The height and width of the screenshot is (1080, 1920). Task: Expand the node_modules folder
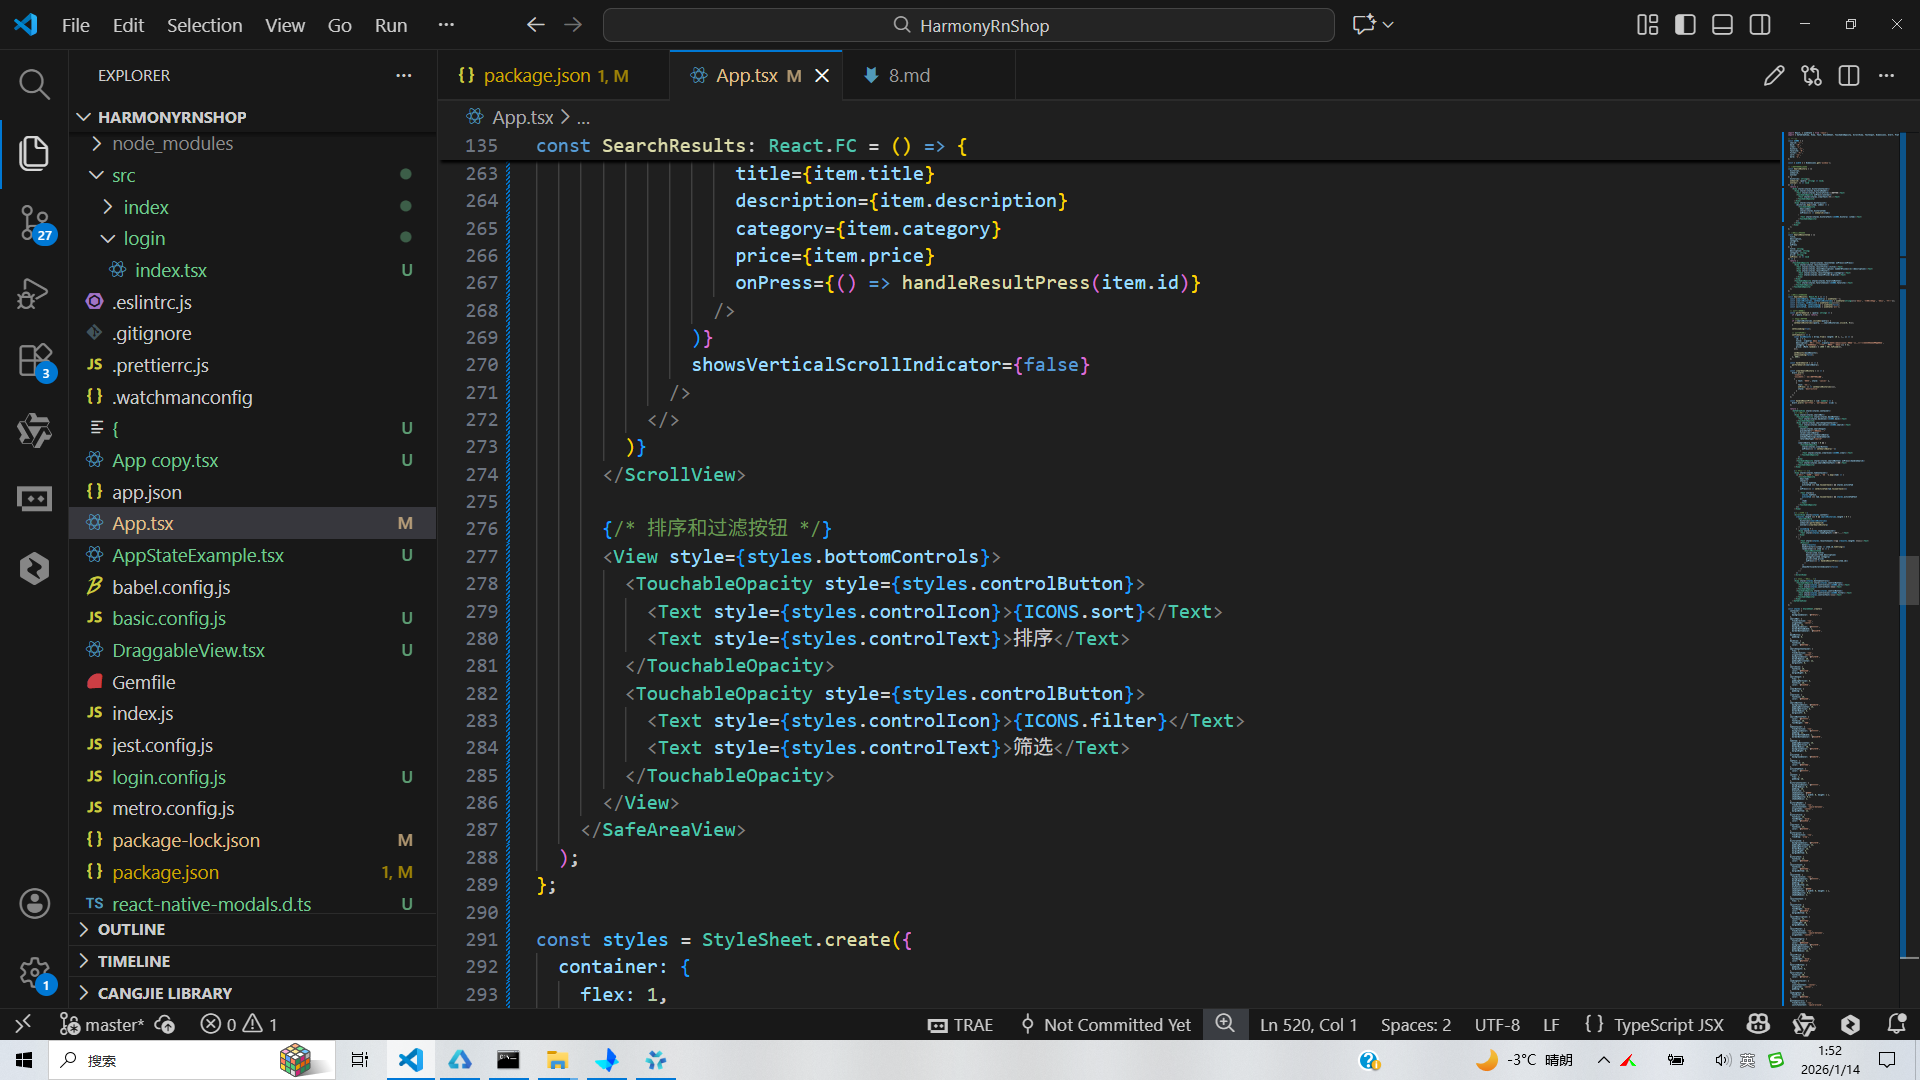click(172, 144)
